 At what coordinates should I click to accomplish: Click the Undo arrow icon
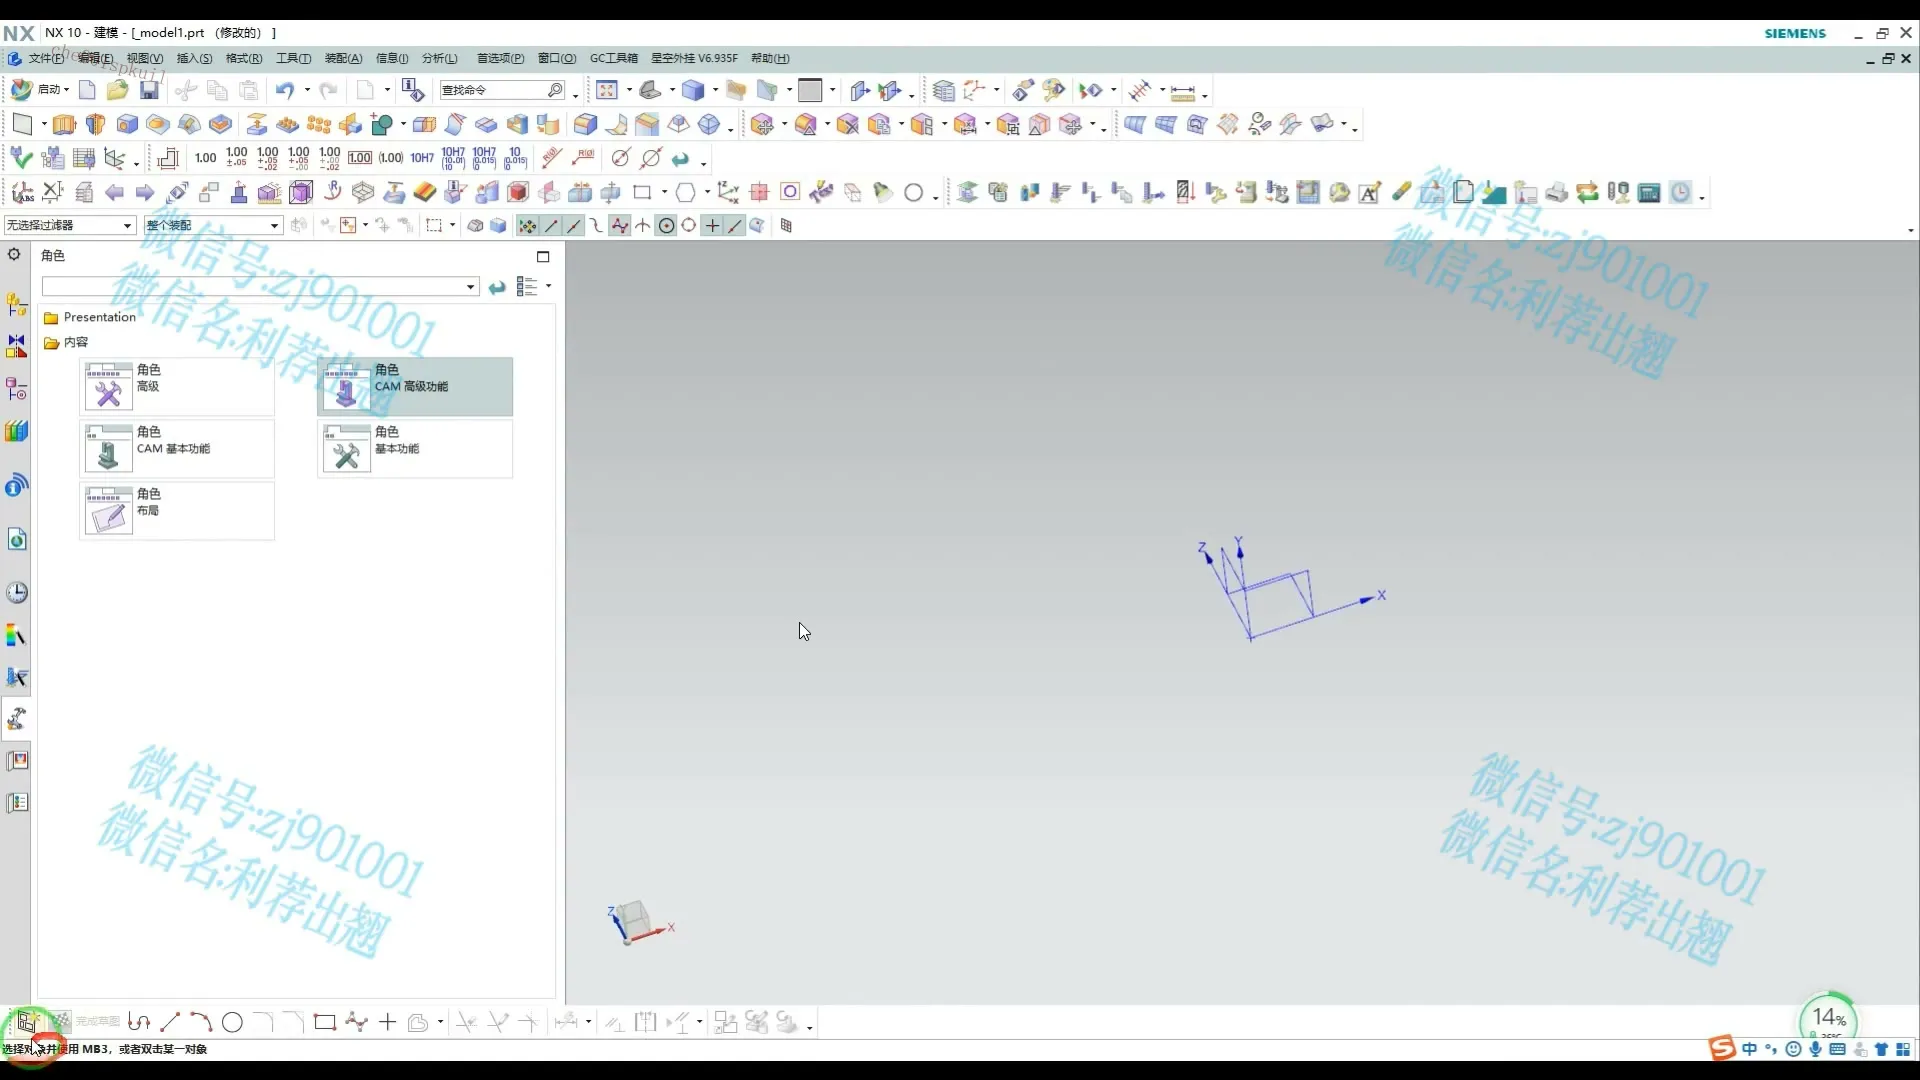point(285,91)
